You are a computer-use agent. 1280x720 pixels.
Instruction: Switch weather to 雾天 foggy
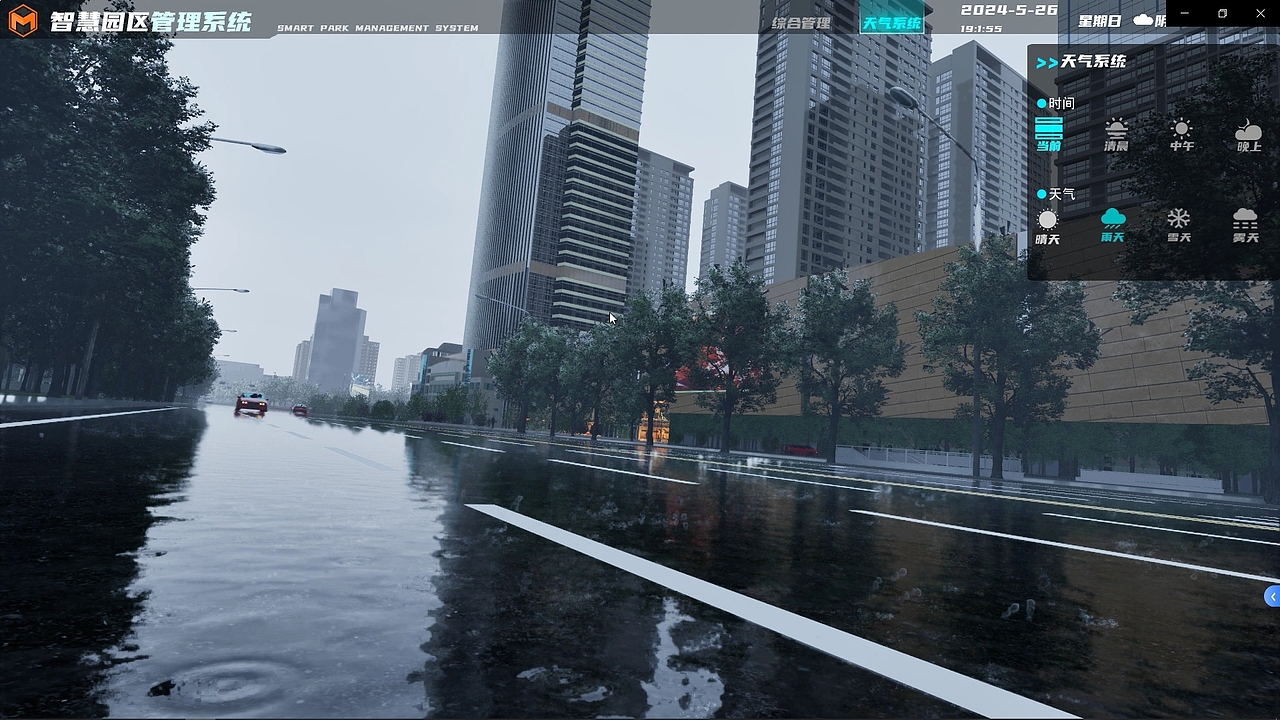pos(1245,227)
